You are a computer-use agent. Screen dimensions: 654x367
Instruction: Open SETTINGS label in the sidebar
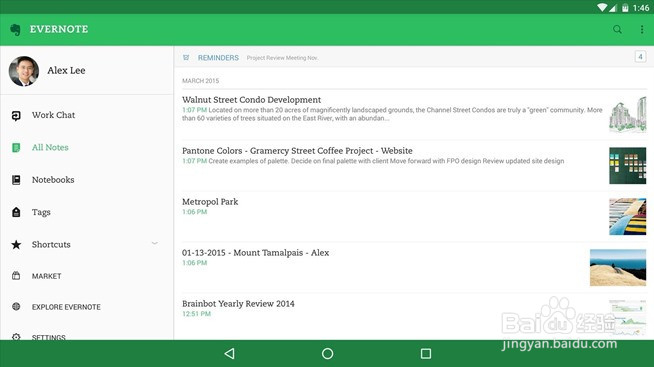[x=48, y=337]
